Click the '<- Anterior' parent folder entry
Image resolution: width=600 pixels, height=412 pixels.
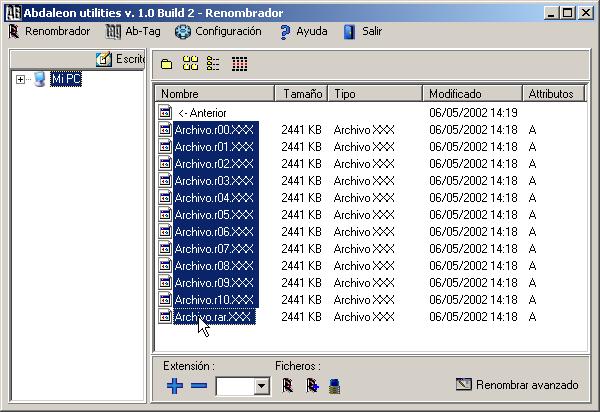click(x=201, y=113)
